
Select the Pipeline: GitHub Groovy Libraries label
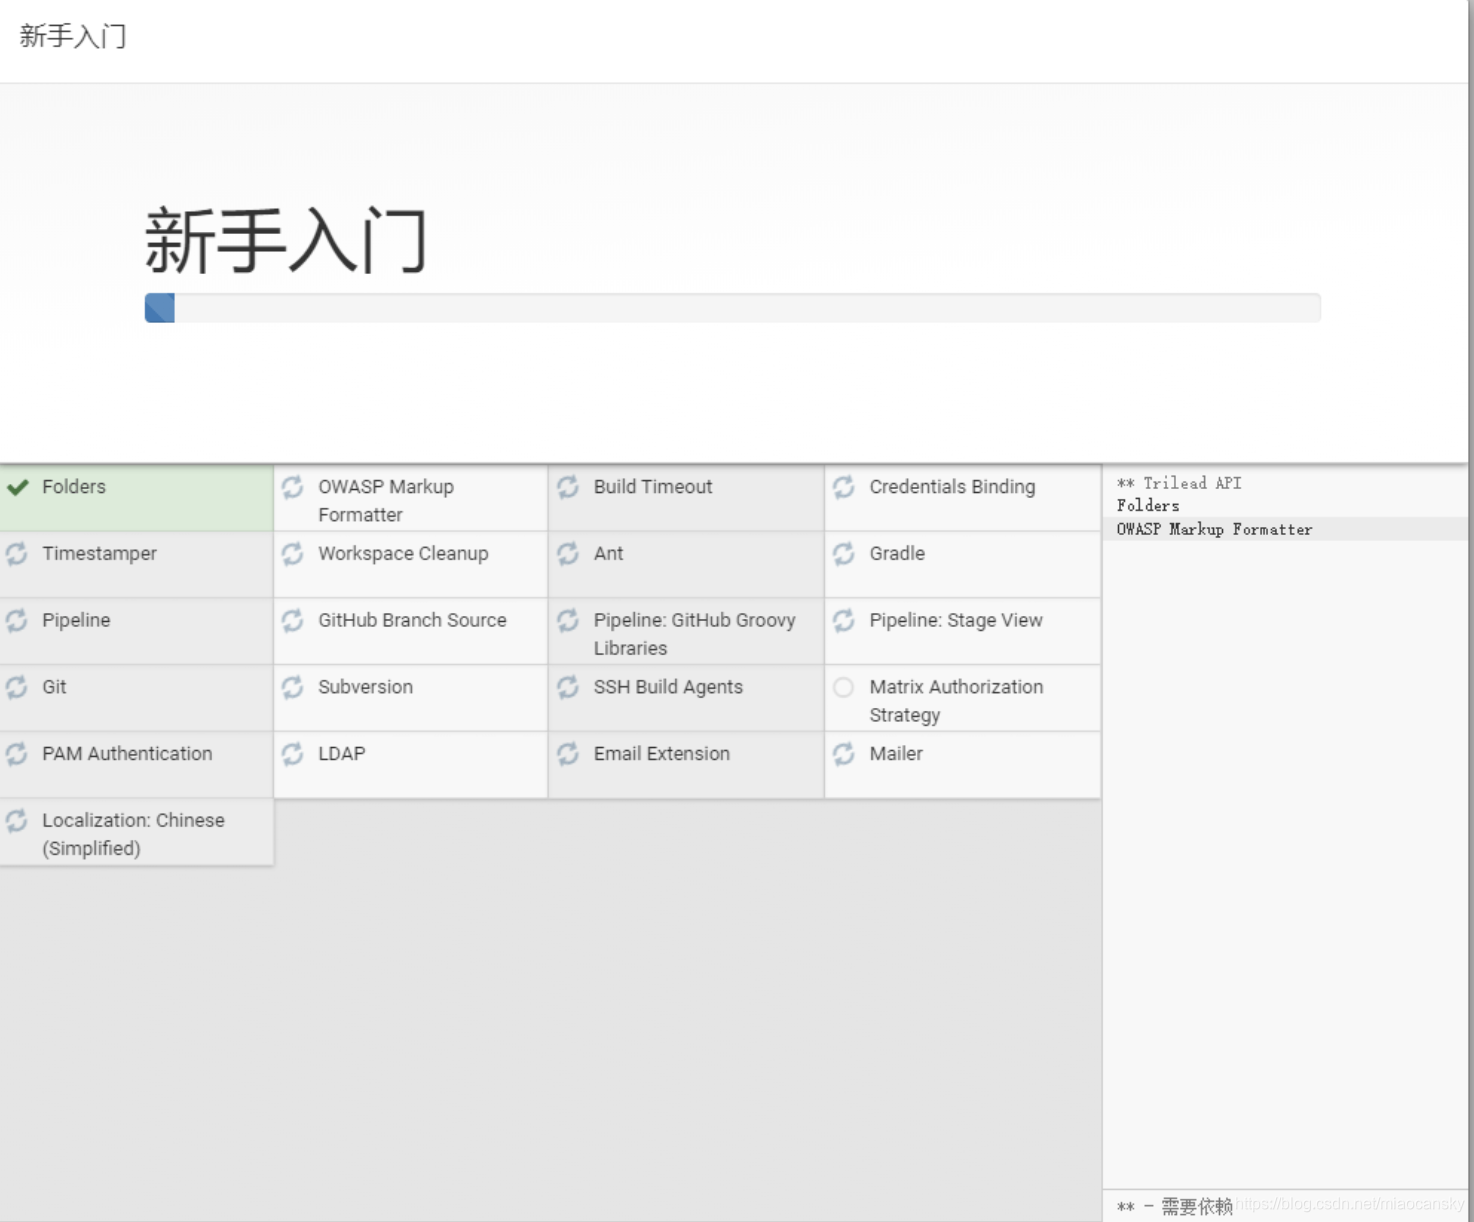coord(695,634)
